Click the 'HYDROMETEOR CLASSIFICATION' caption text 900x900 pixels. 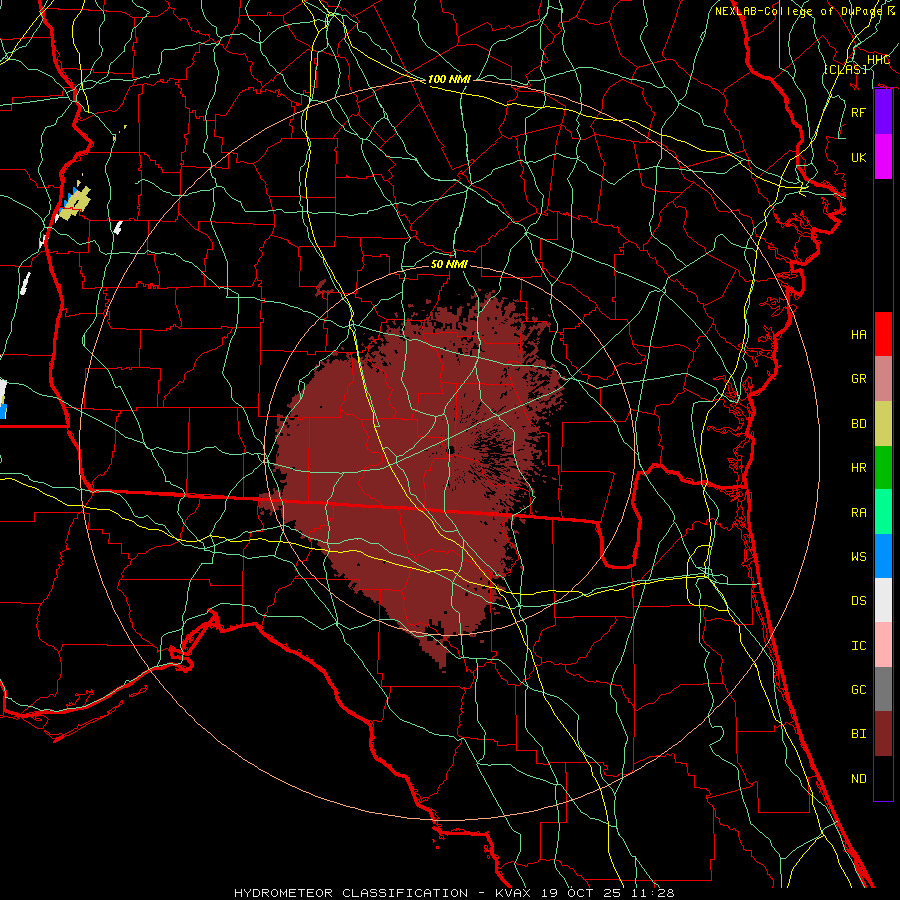tap(351, 893)
